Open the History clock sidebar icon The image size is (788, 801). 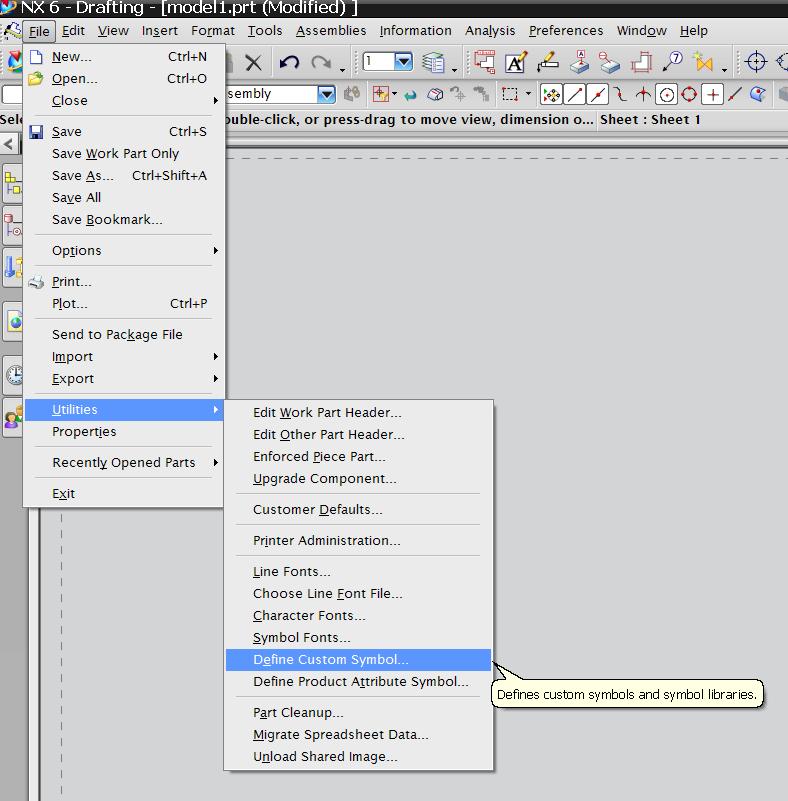click(14, 375)
